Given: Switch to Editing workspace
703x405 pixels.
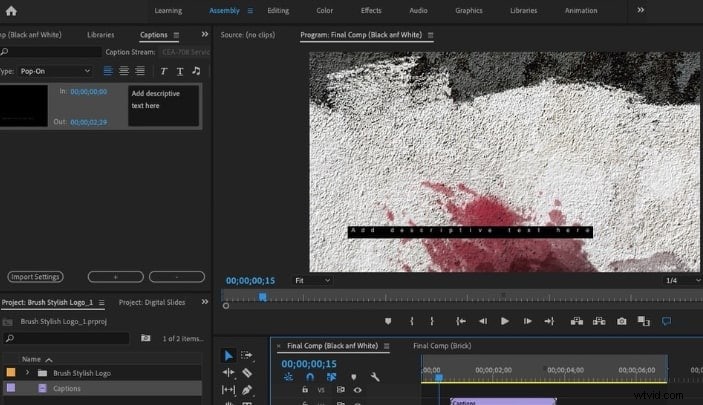Looking at the screenshot, I should (x=278, y=11).
